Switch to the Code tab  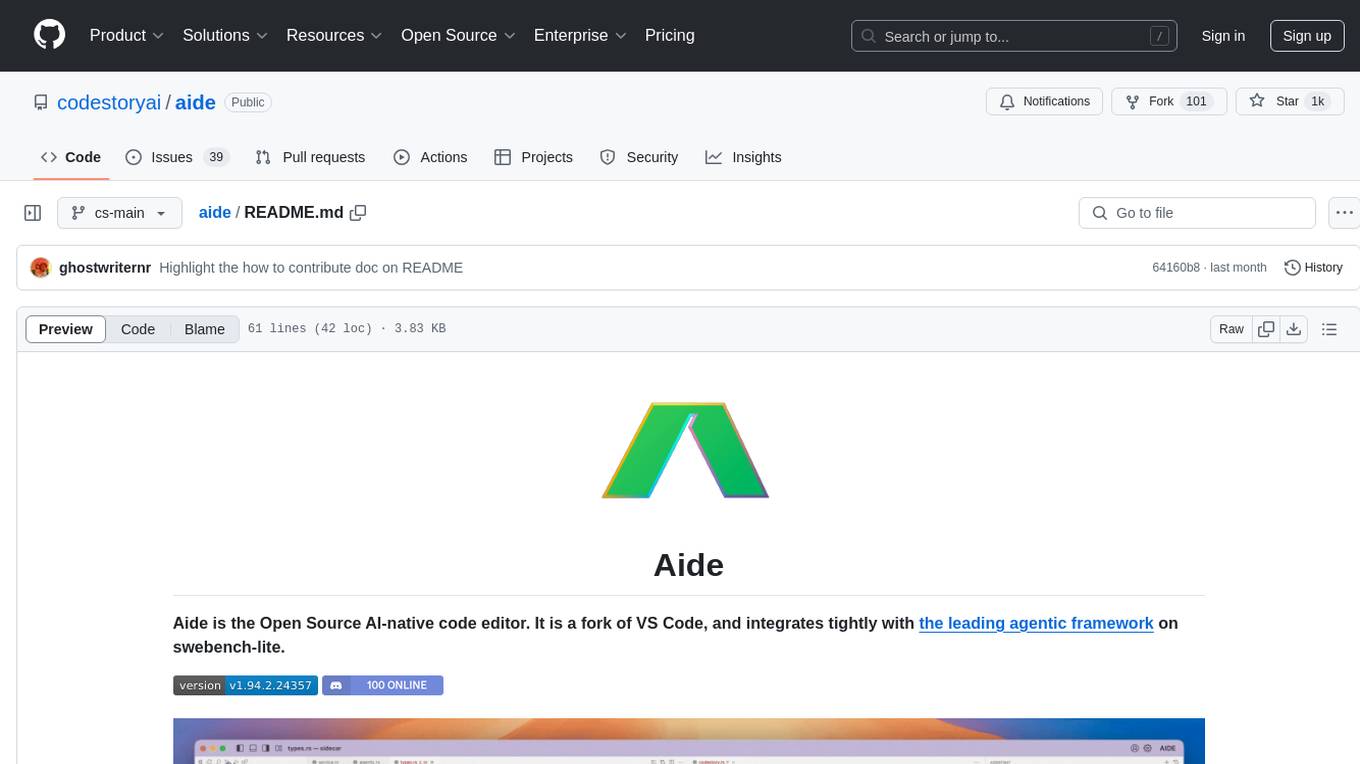coord(71,157)
